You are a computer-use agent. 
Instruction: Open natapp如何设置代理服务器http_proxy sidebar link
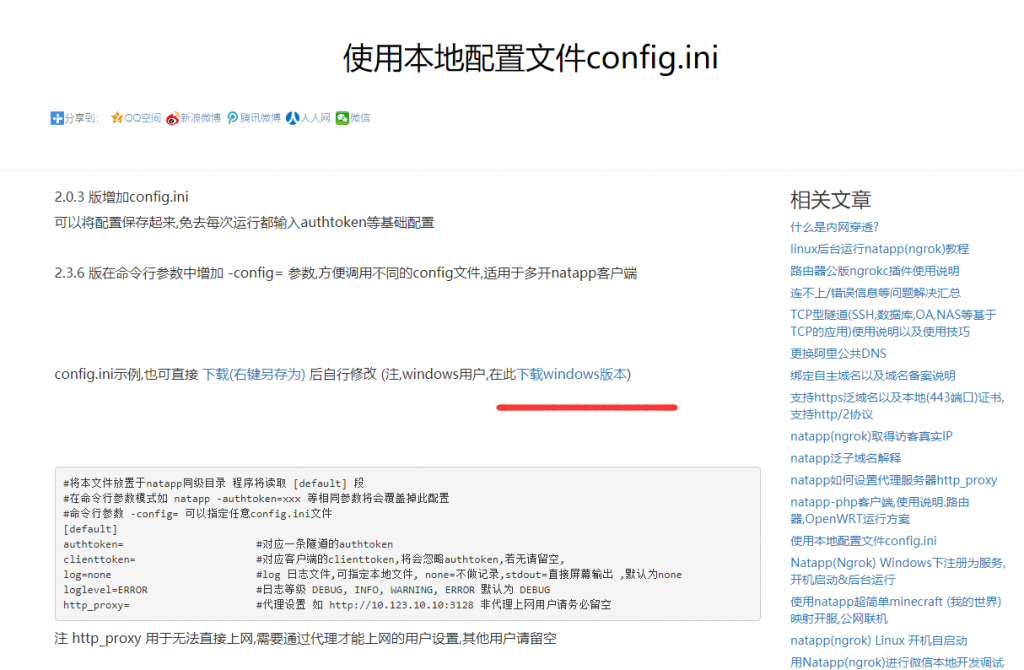(893, 480)
